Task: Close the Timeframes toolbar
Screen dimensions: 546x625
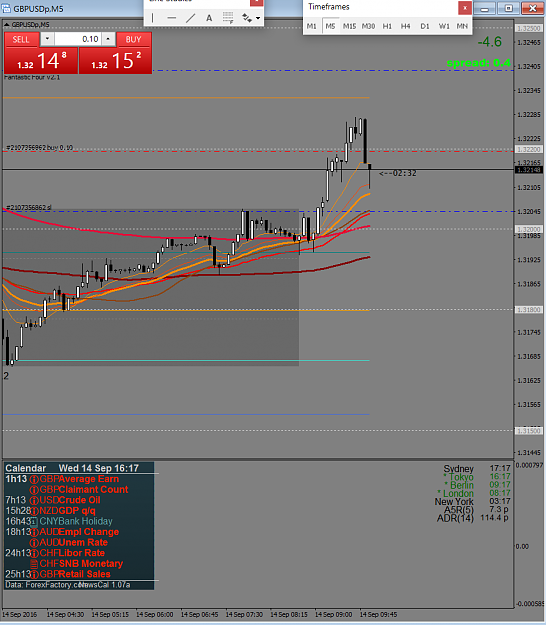Action: [465, 8]
